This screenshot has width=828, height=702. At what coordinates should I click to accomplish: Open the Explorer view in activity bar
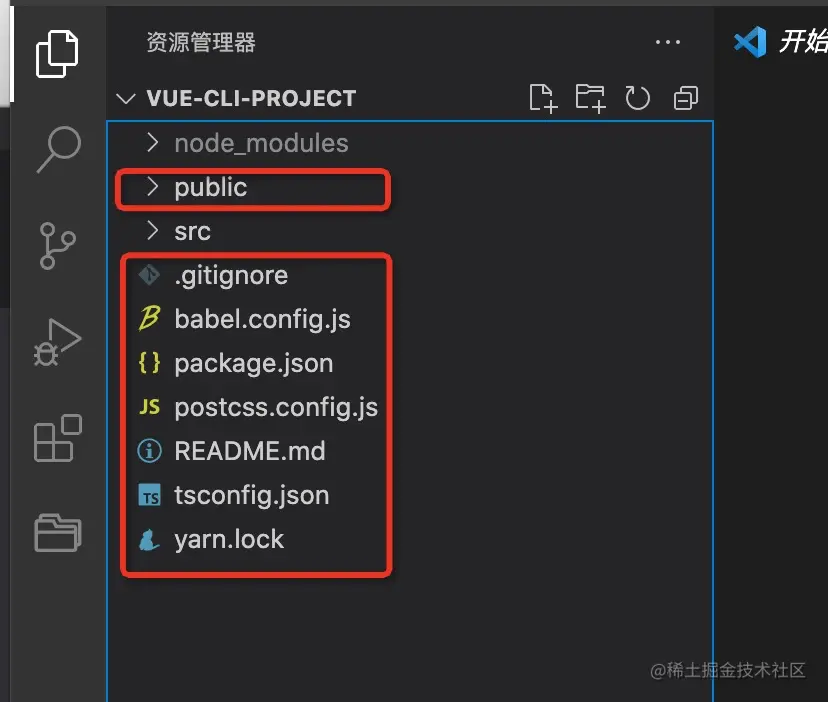pos(57,55)
